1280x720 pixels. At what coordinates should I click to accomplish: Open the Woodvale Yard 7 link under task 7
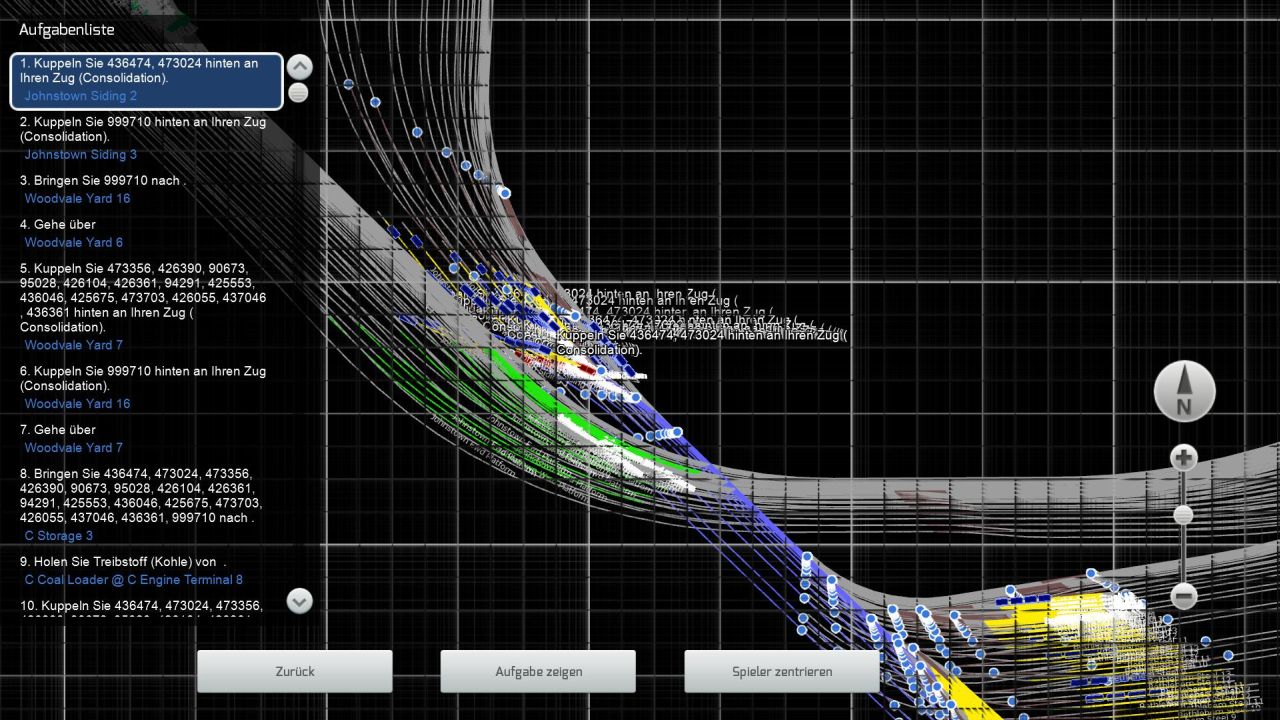coord(74,448)
